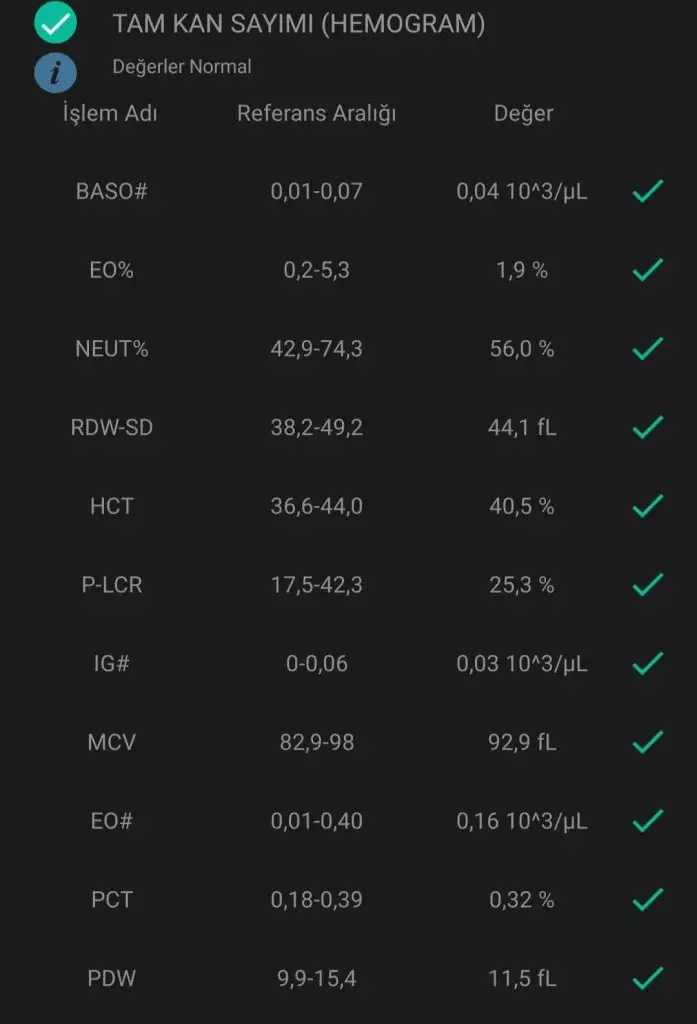
Task: Tap the checkmark in the IG# row
Action: click(x=648, y=663)
